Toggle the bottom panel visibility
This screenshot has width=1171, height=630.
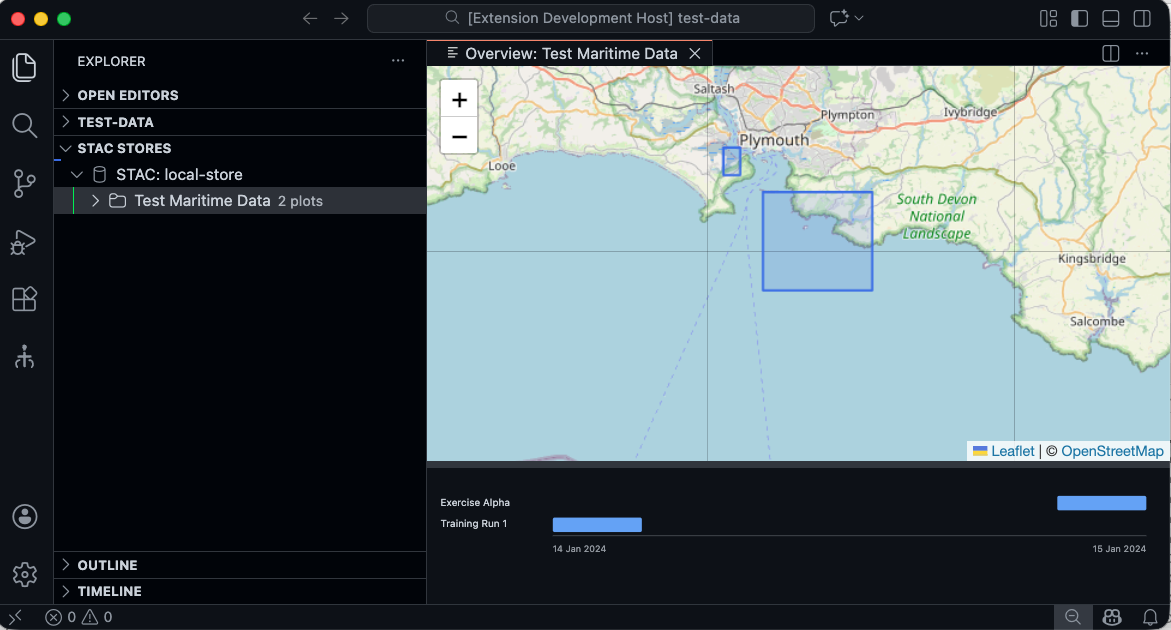point(1109,18)
